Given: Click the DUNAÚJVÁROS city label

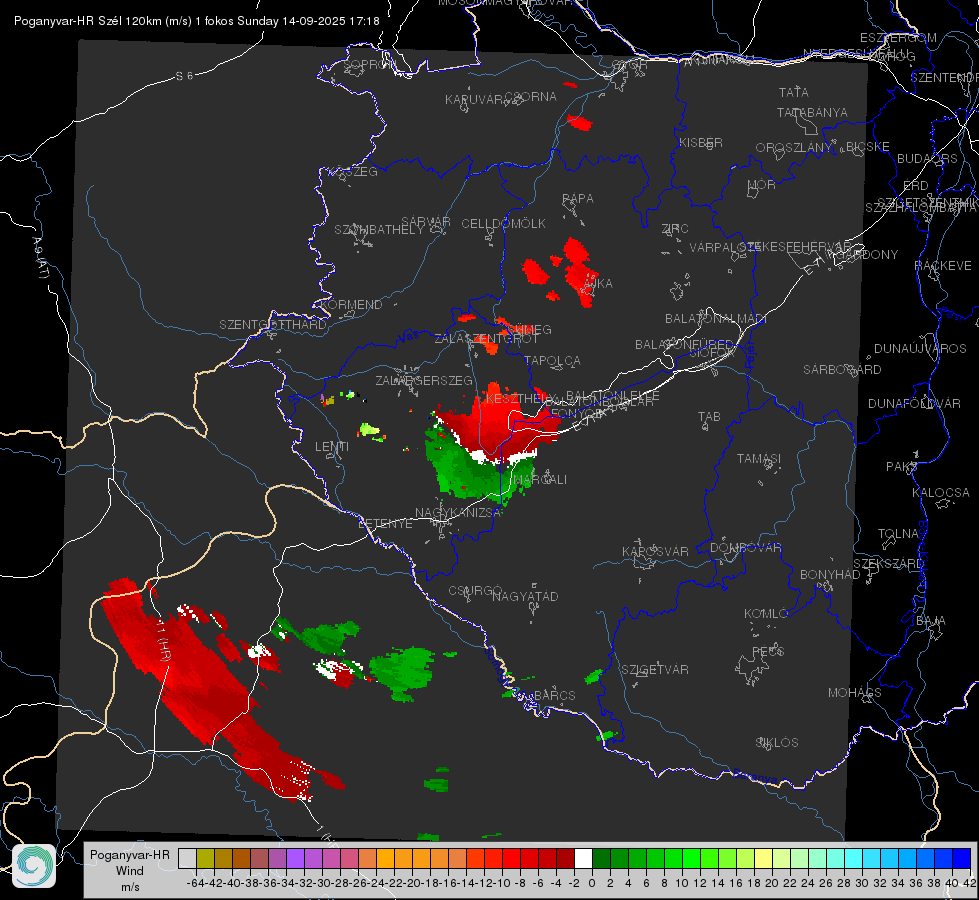Looking at the screenshot, I should coord(920,349).
